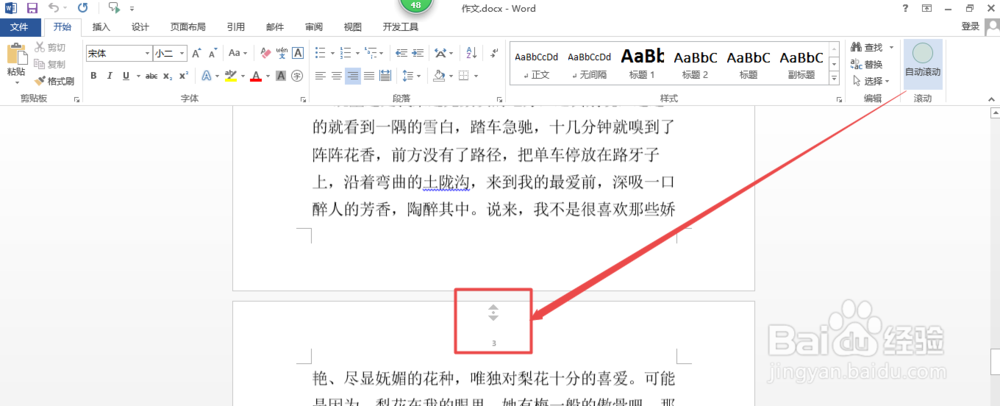Switch to the 引用 tab

(235, 27)
